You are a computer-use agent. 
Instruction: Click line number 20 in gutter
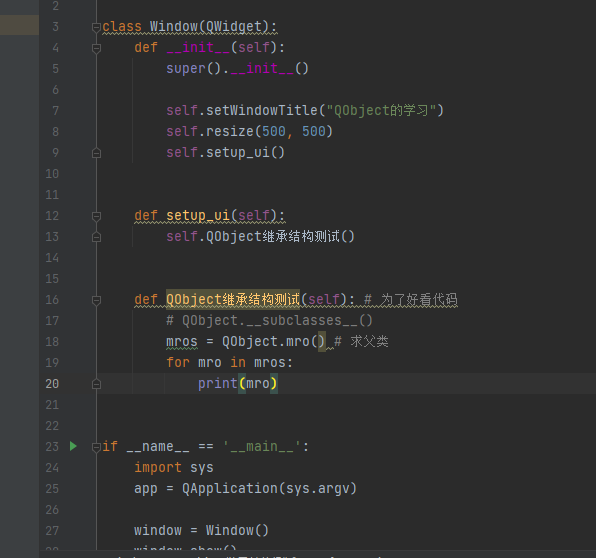tap(52, 384)
